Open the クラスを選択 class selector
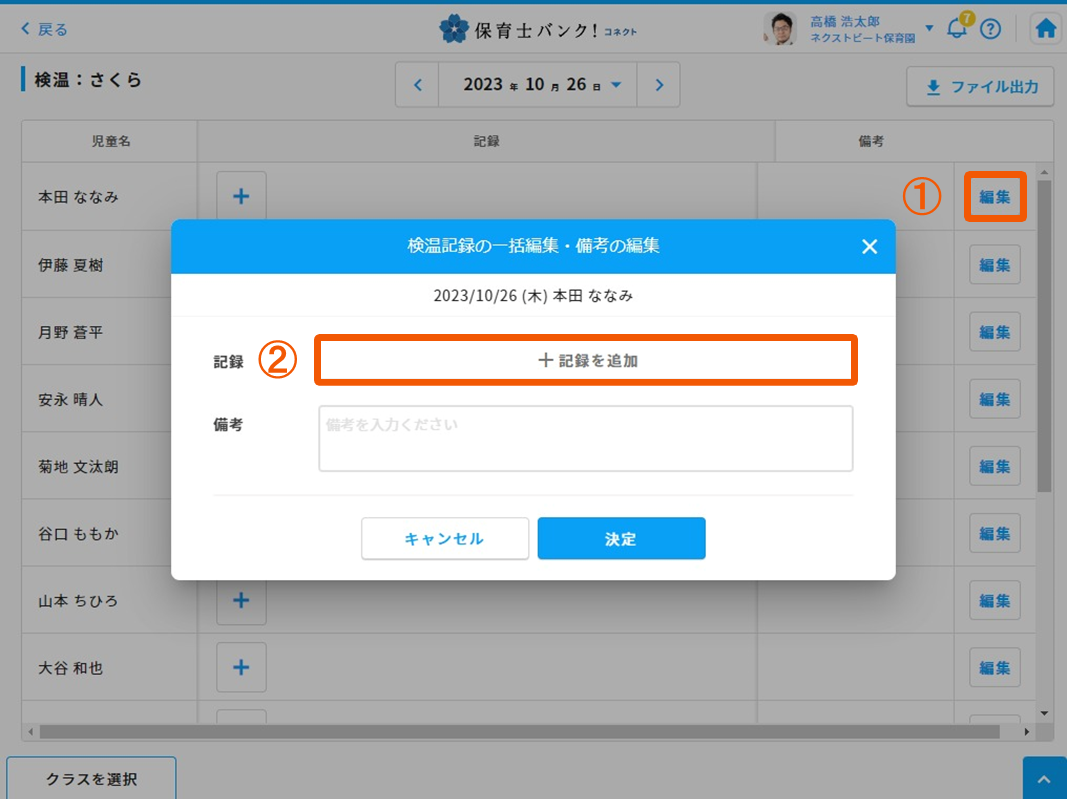 pyautogui.click(x=91, y=779)
